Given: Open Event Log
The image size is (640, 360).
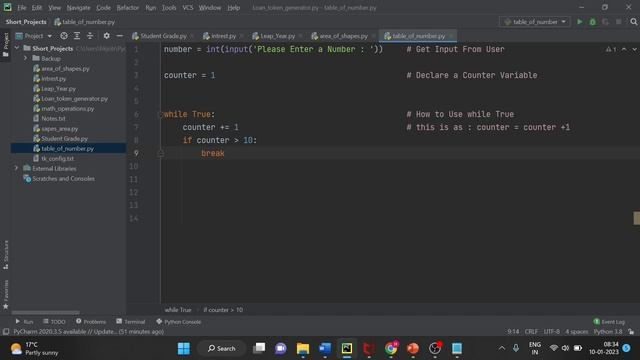Looking at the screenshot, I should (609, 322).
